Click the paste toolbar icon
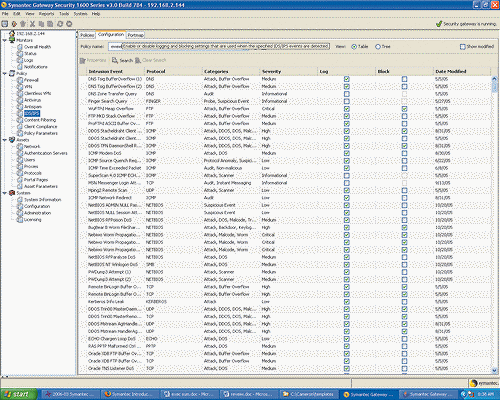The height and width of the screenshot is (400, 500). pyautogui.click(x=50, y=24)
